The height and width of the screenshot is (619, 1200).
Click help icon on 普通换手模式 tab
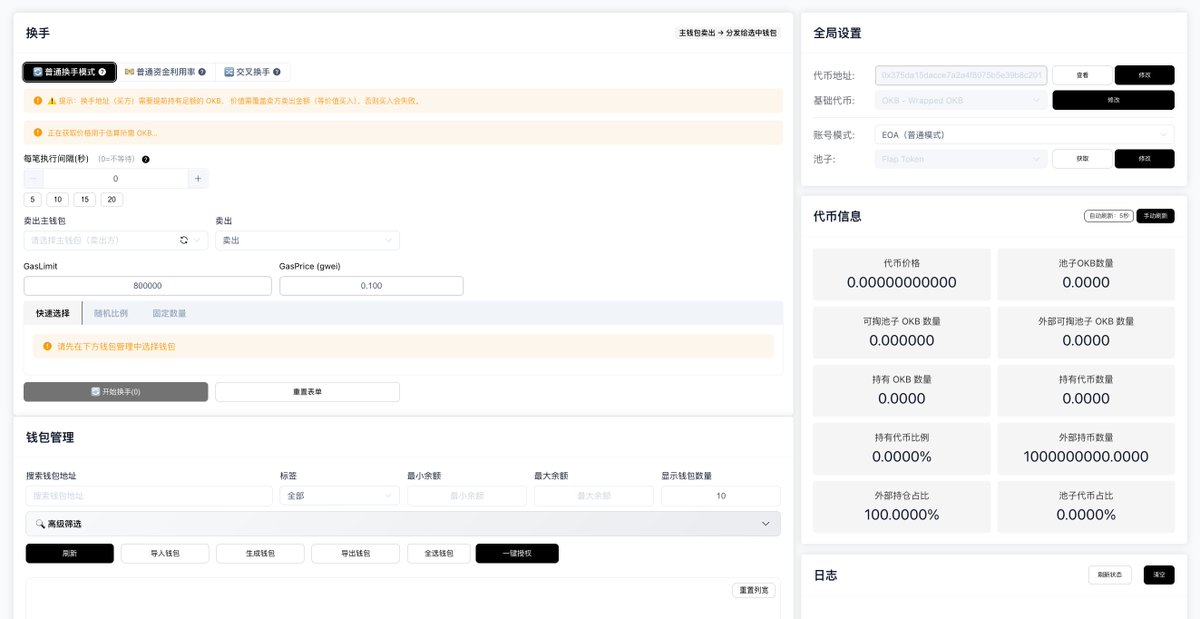point(102,72)
